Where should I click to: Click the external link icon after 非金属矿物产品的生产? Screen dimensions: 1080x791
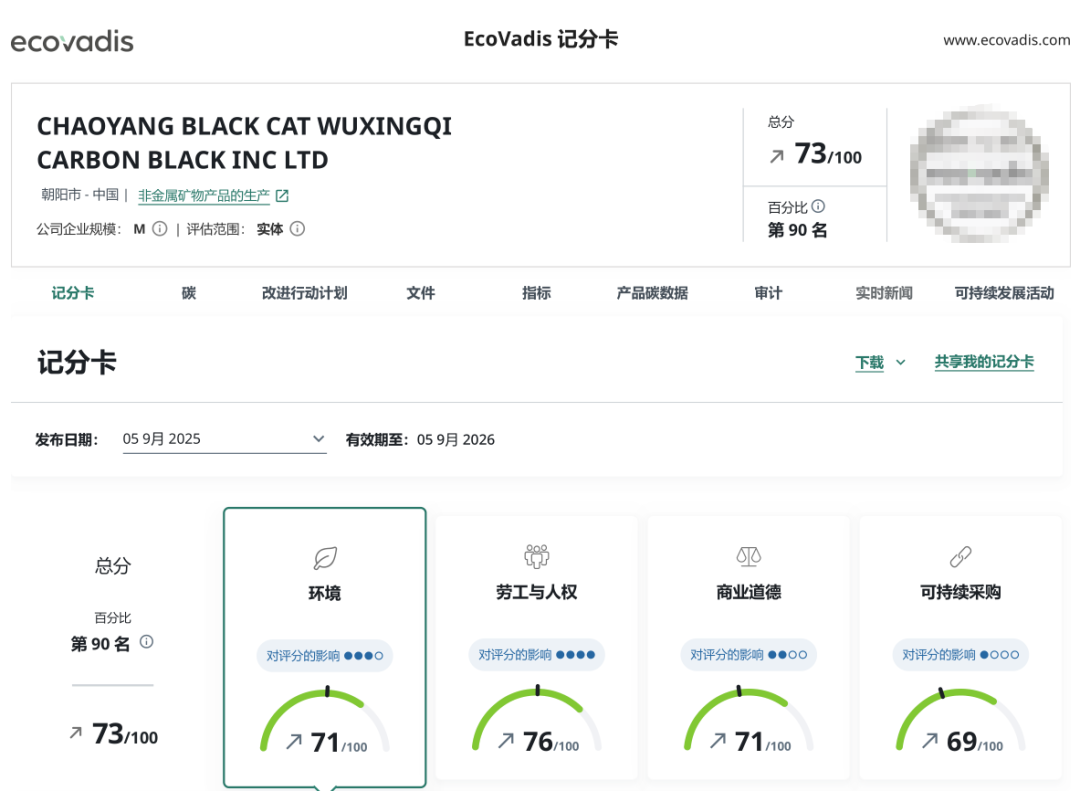click(x=283, y=195)
